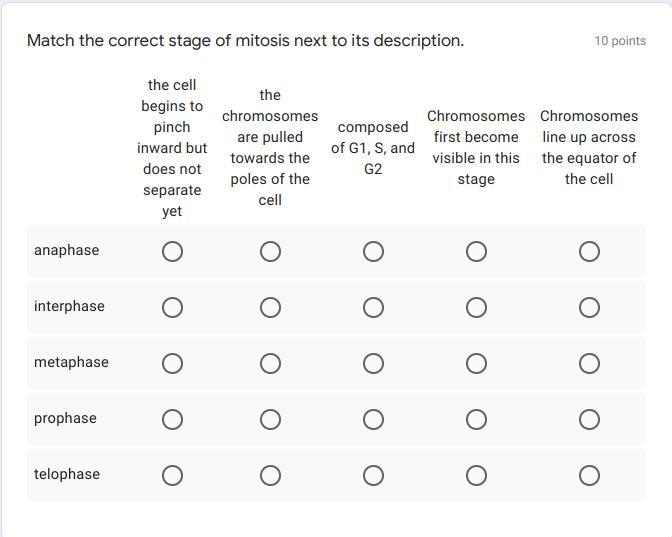Choose metaphase for 'cell begins to pinch inward'
This screenshot has width=672, height=537.
[172, 363]
